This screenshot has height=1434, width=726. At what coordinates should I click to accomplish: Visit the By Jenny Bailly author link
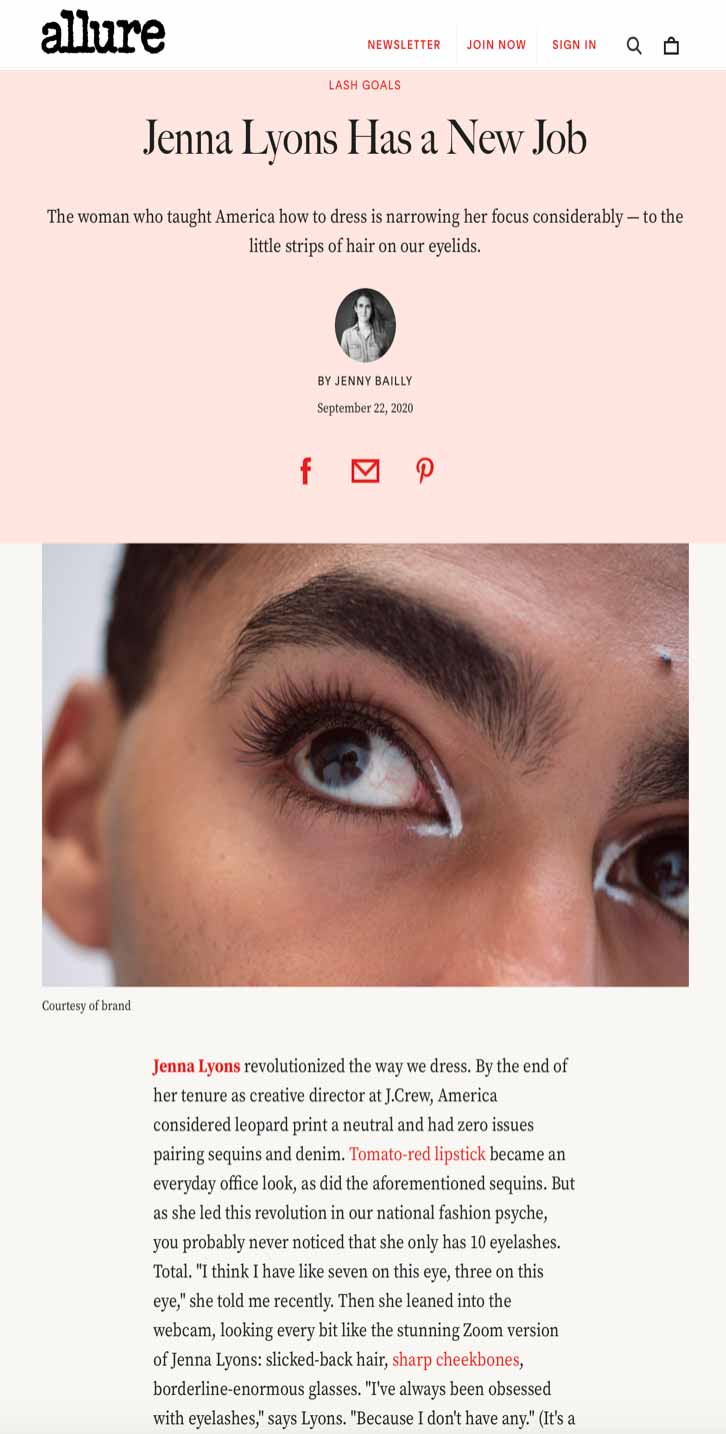[365, 381]
